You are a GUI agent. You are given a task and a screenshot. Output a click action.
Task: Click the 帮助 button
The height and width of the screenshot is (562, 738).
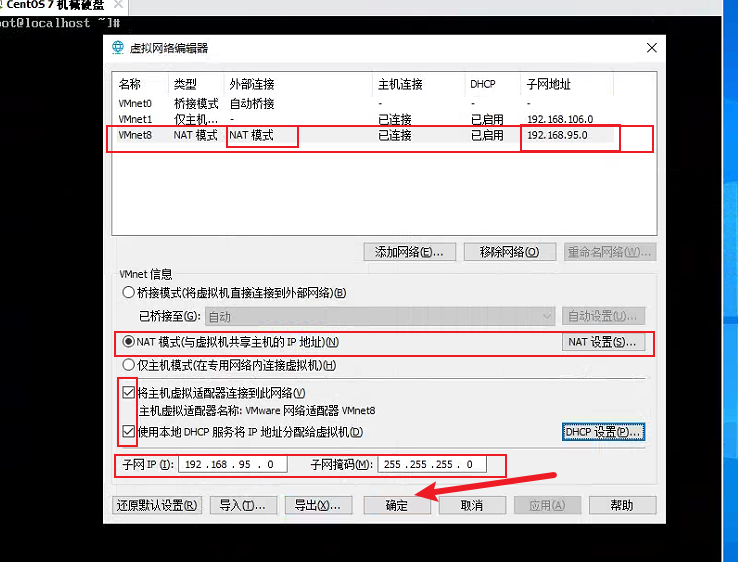(x=622, y=505)
